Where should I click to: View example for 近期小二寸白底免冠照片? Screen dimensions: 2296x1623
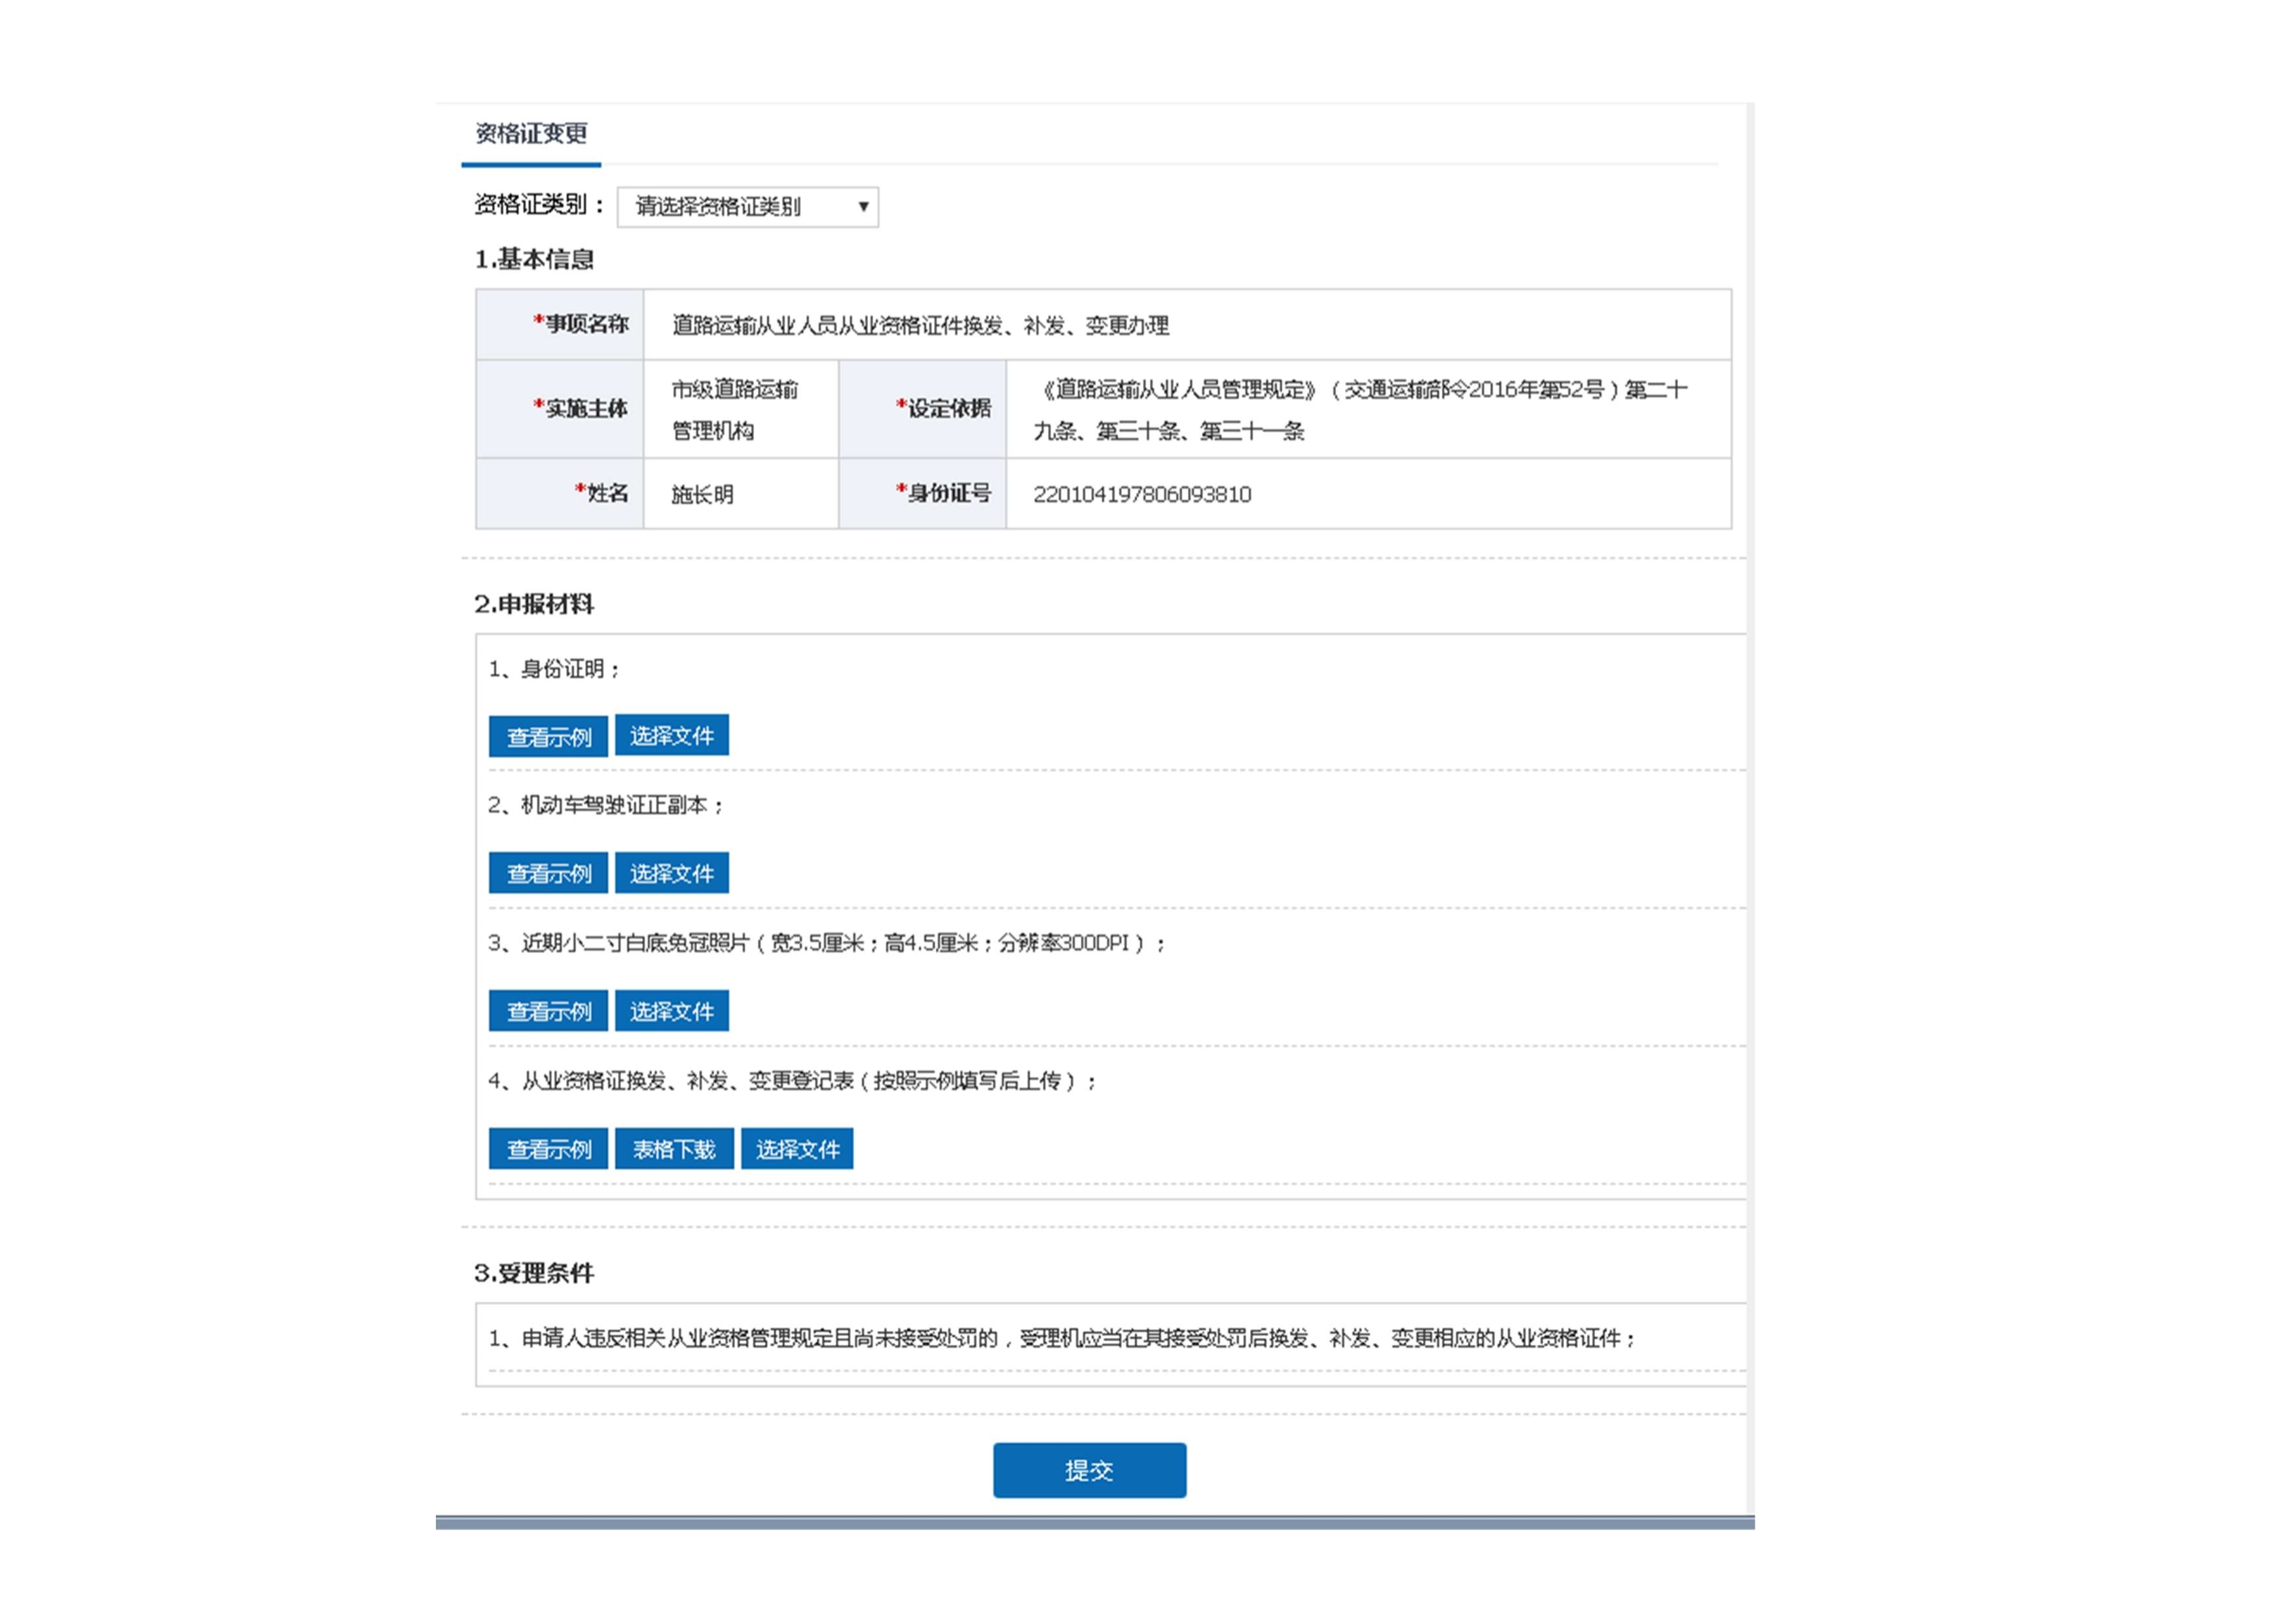pyautogui.click(x=548, y=1012)
